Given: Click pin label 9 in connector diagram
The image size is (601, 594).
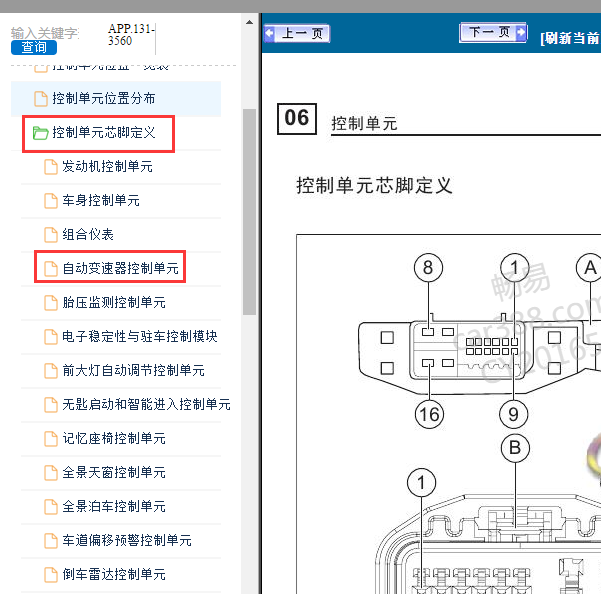Looking at the screenshot, I should click(514, 414).
